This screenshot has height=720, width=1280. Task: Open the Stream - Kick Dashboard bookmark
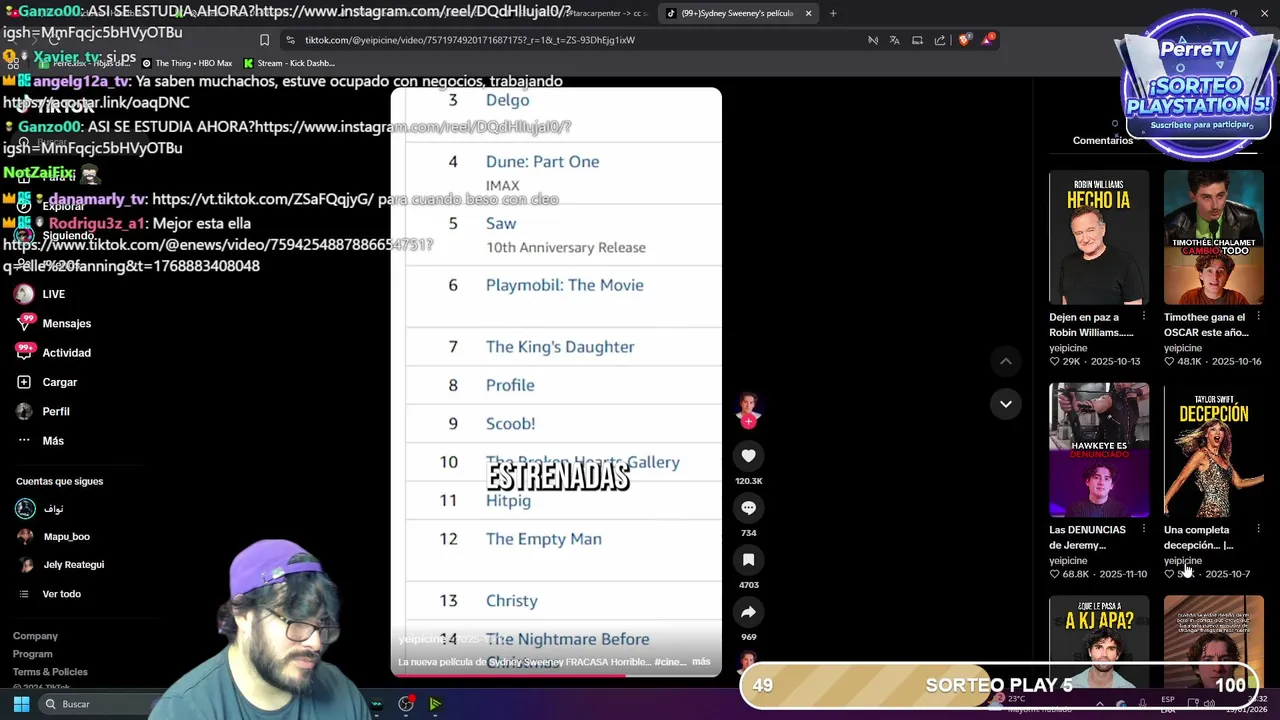pos(289,63)
